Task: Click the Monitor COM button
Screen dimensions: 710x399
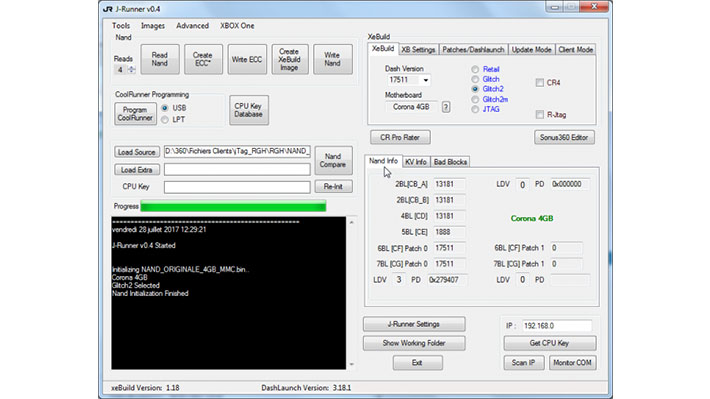Action: tap(572, 363)
